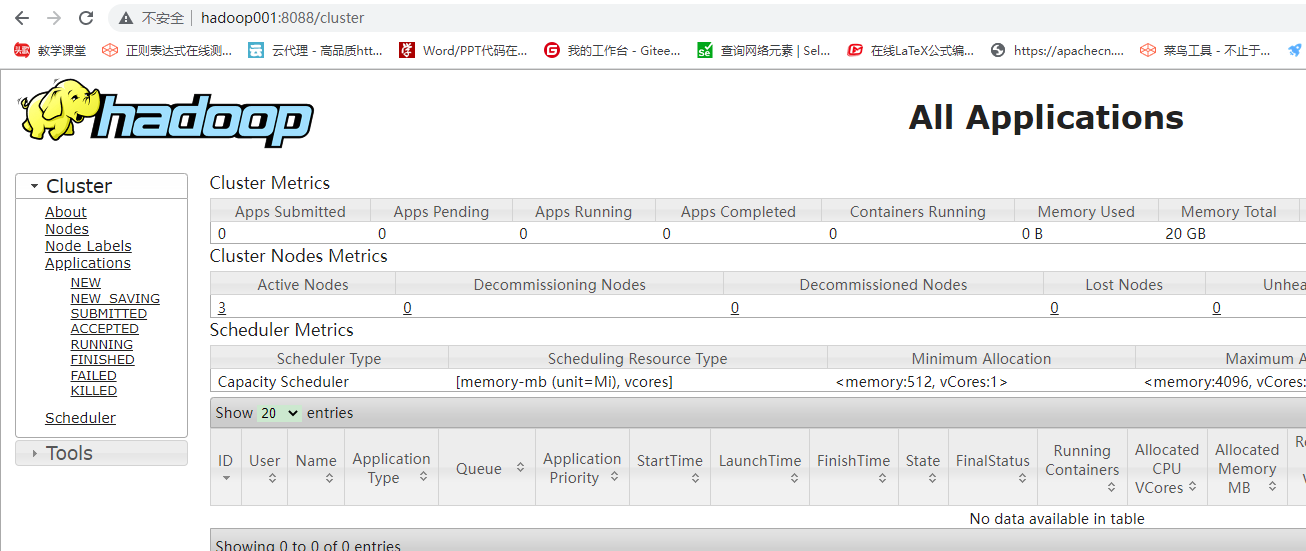This screenshot has width=1306, height=551.
Task: Click the Capacity Scheduler text
Action: tap(284, 382)
